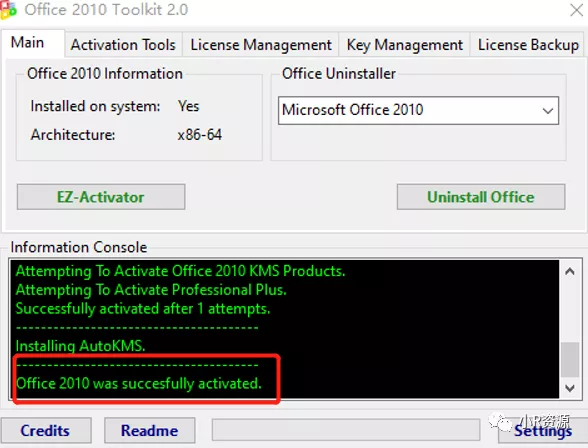
Task: Click the 'x86-64' architecture value
Action: tap(200, 135)
